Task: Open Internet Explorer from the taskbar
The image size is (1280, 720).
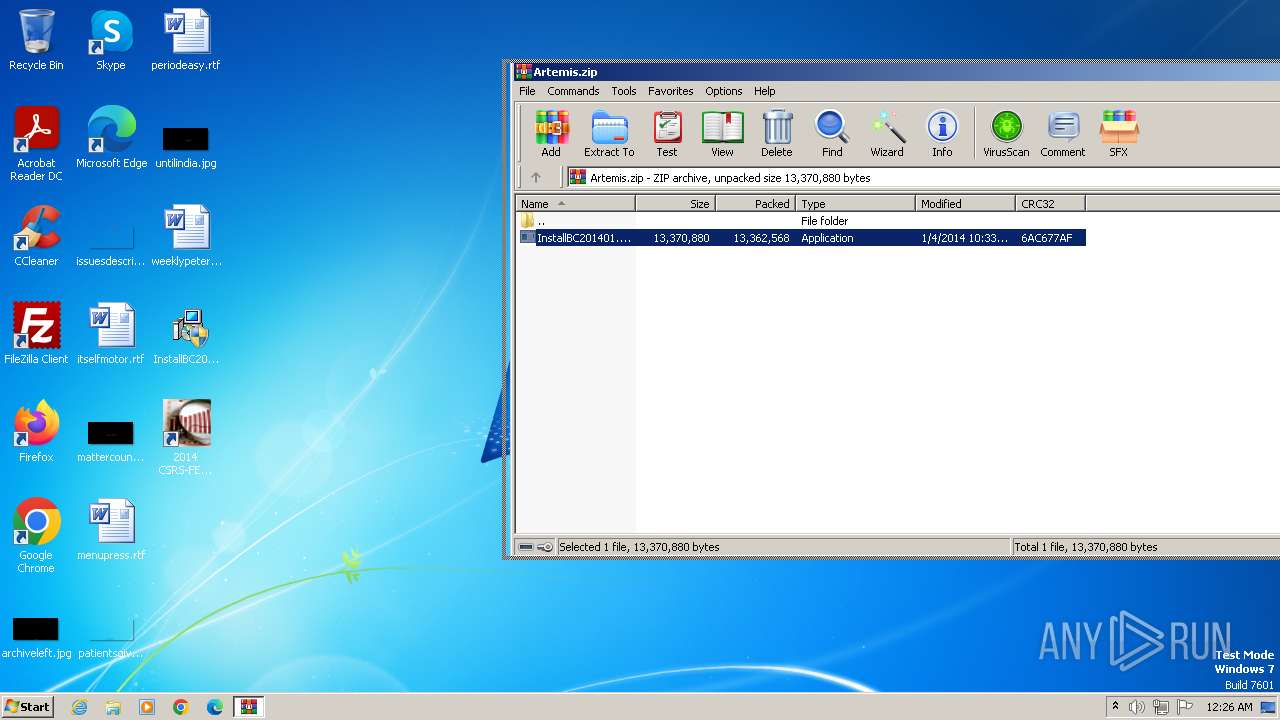Action: tap(79, 707)
